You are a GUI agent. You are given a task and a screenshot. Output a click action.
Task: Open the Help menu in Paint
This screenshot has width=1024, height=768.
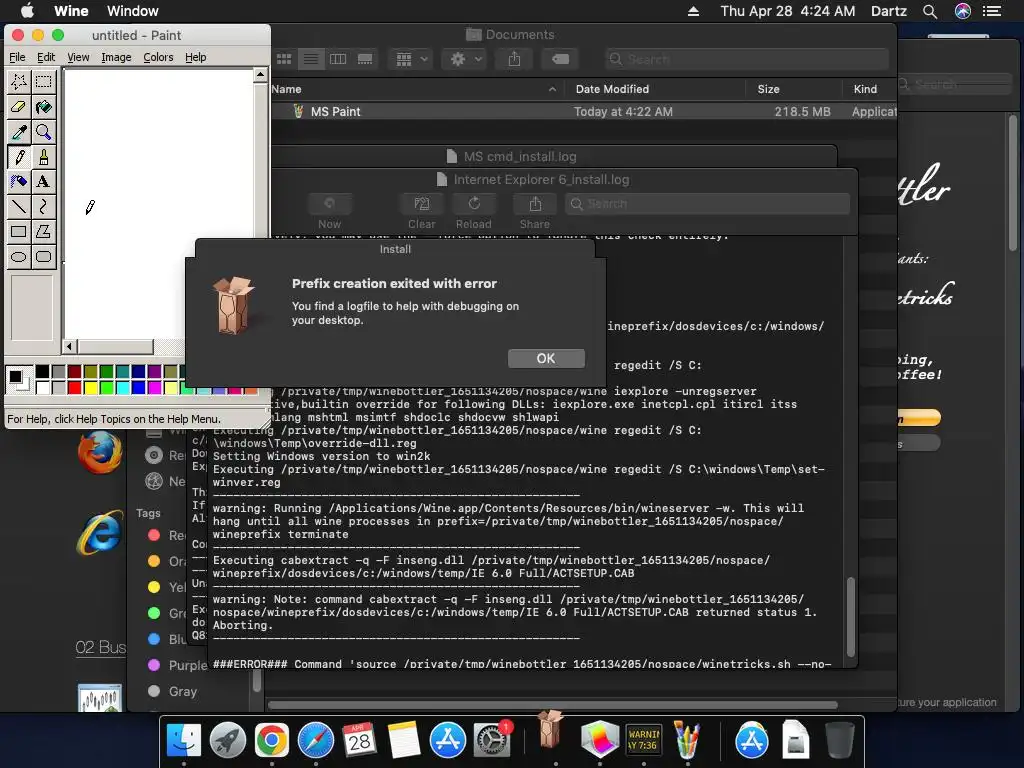coord(195,57)
